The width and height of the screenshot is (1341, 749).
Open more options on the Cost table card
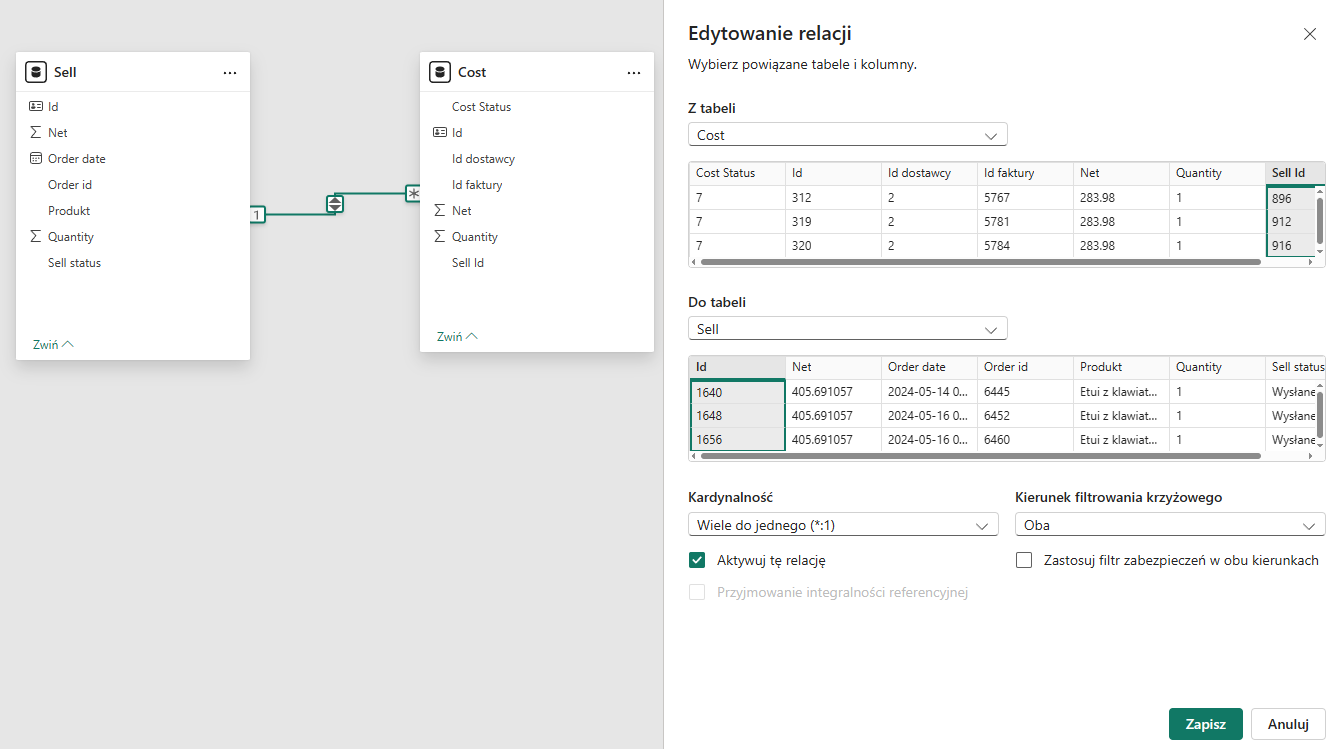click(634, 73)
